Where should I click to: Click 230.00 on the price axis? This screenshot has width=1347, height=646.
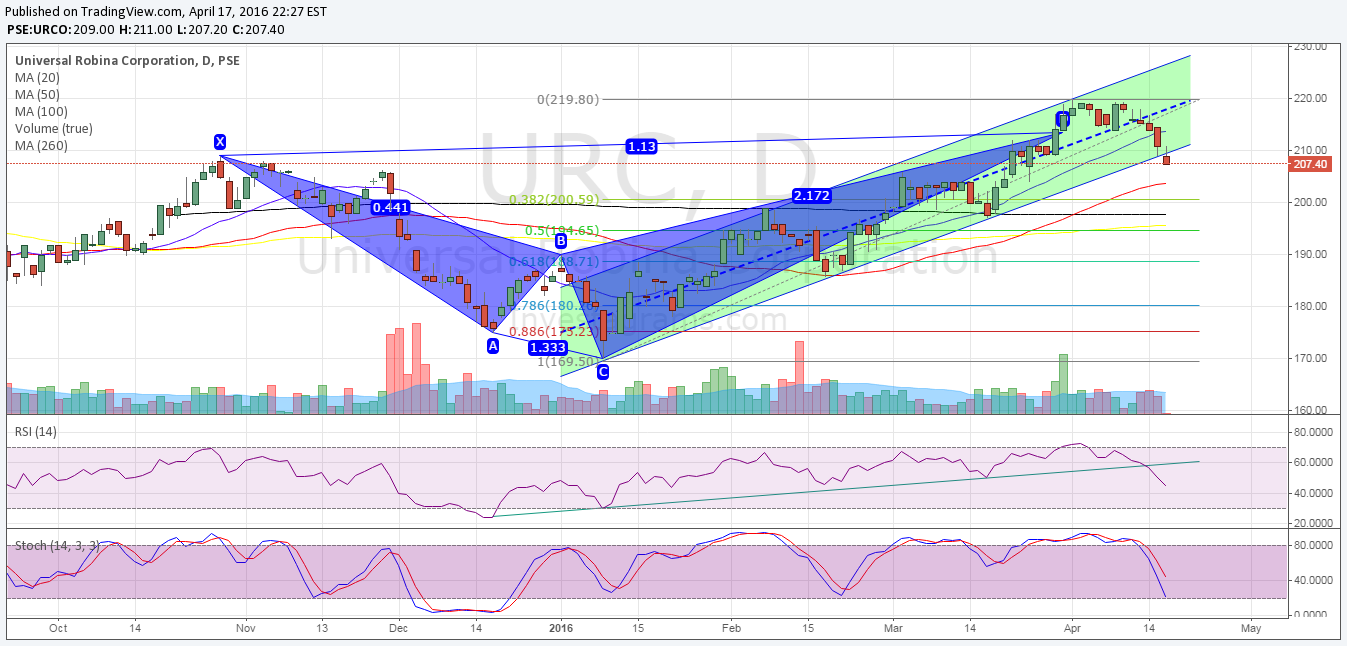pos(1308,47)
